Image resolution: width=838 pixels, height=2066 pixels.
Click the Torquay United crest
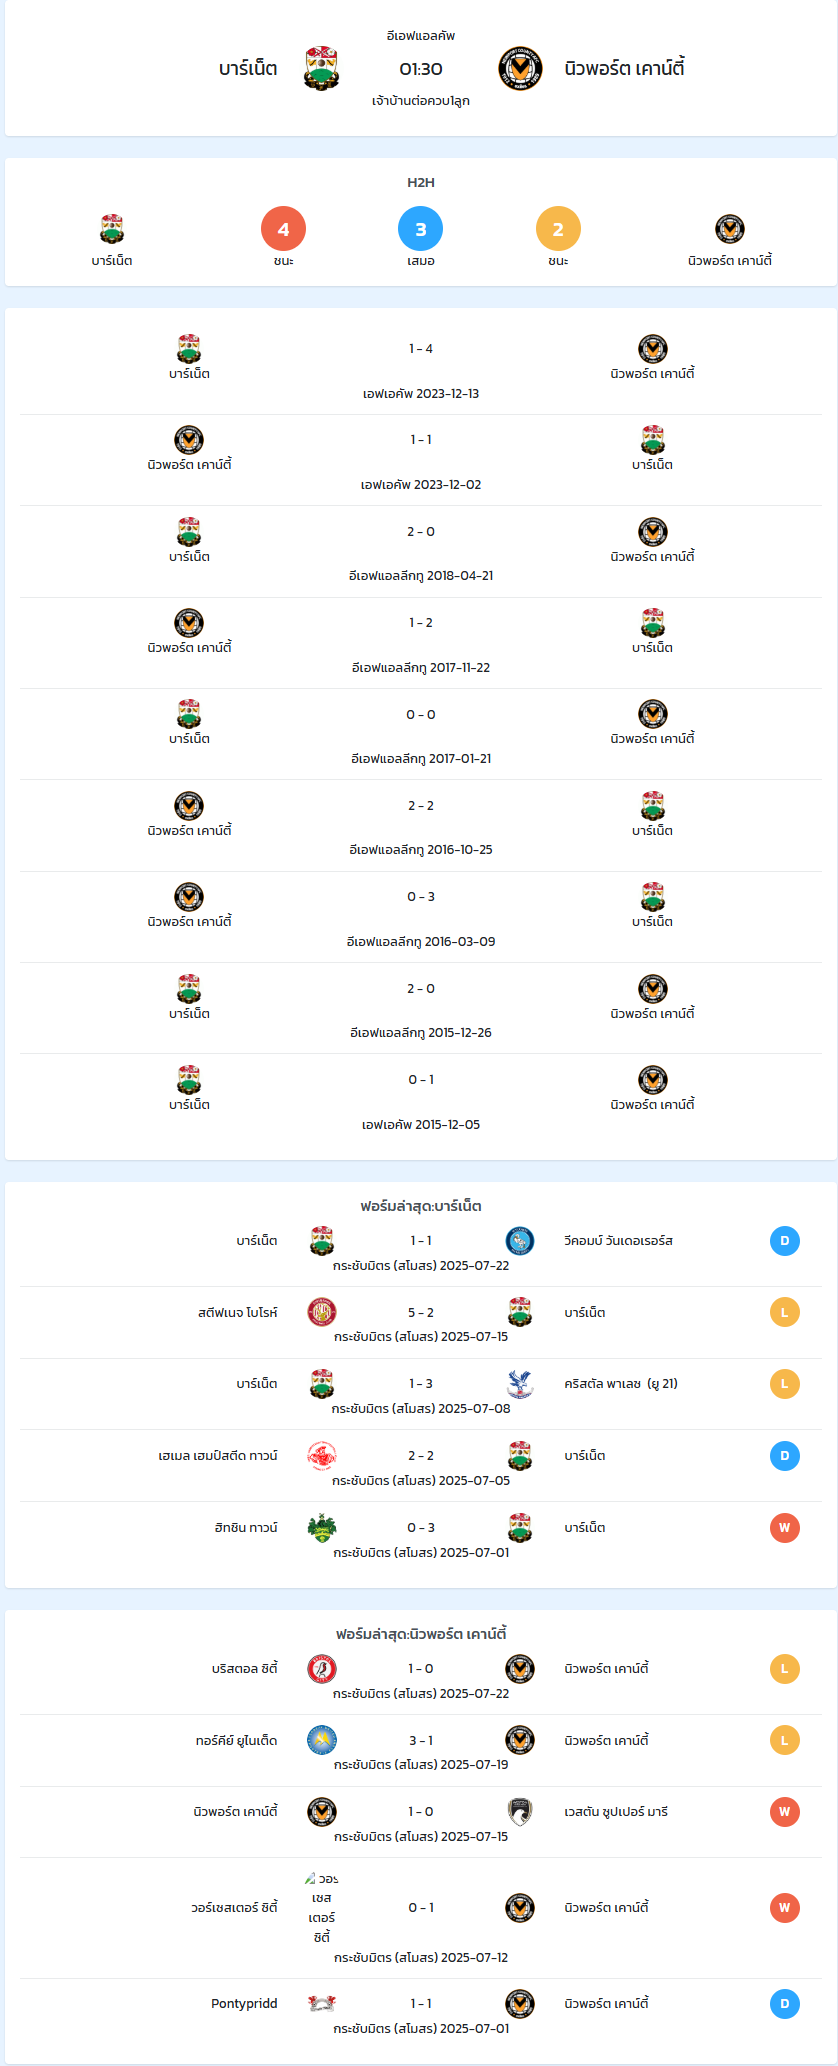click(x=322, y=1741)
